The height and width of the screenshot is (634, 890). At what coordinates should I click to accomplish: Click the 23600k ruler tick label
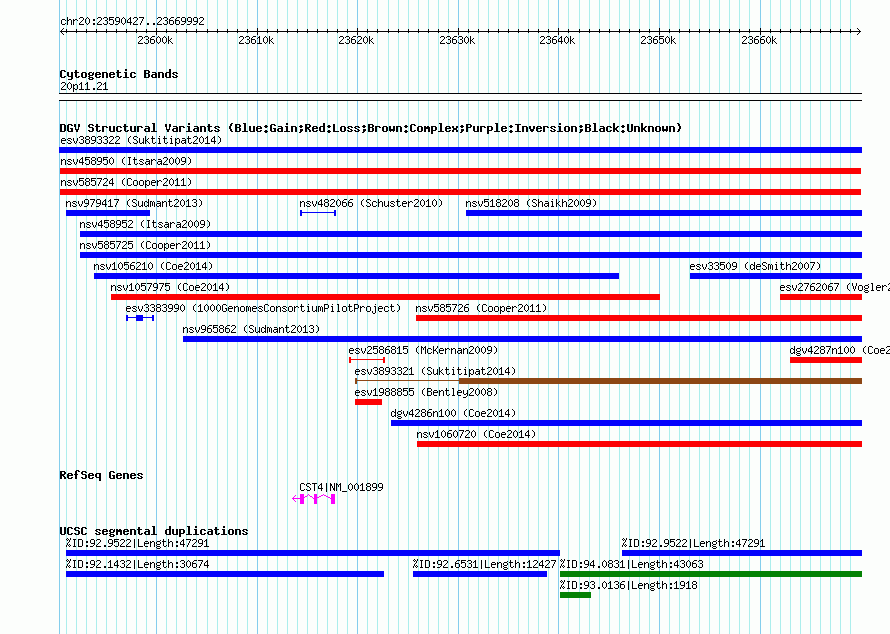click(x=155, y=40)
